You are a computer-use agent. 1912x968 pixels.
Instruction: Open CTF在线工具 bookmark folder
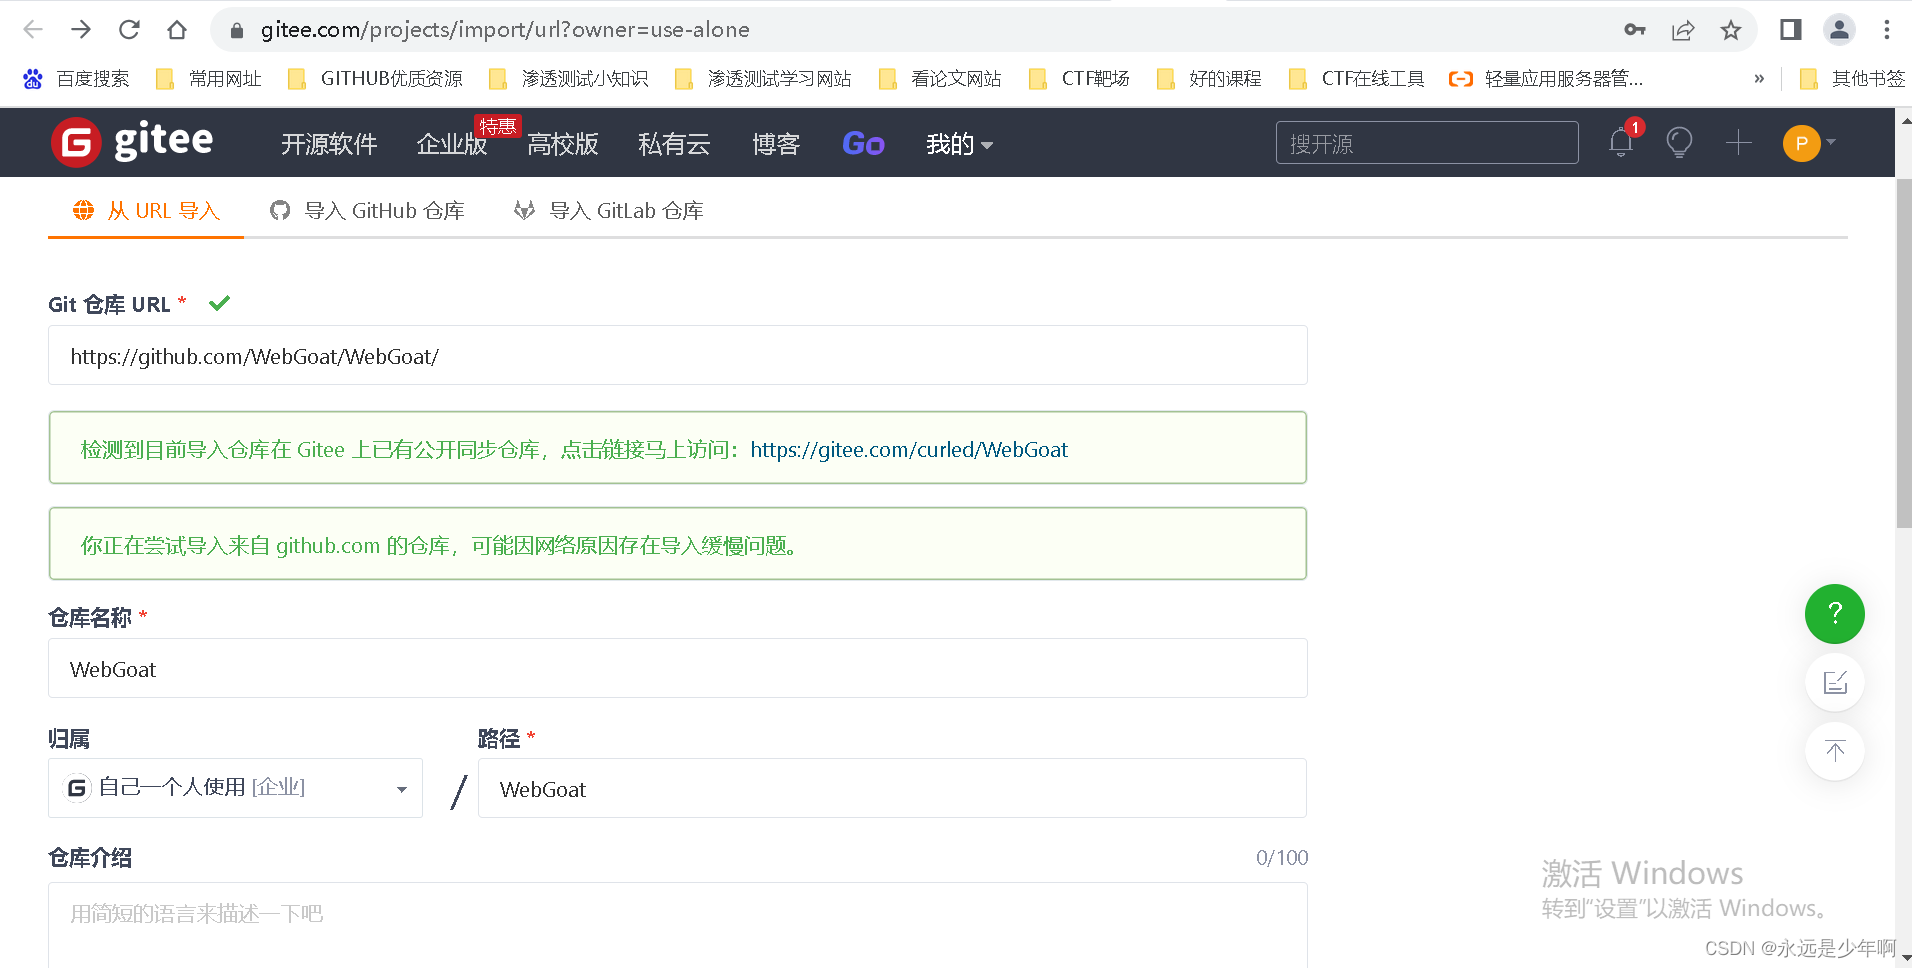pyautogui.click(x=1356, y=79)
